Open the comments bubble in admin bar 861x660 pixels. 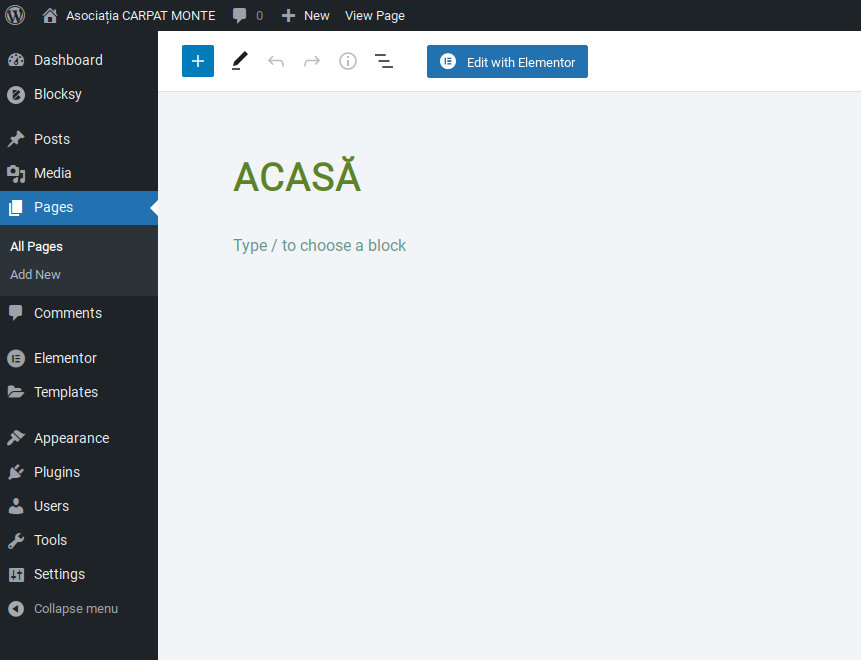tap(248, 15)
